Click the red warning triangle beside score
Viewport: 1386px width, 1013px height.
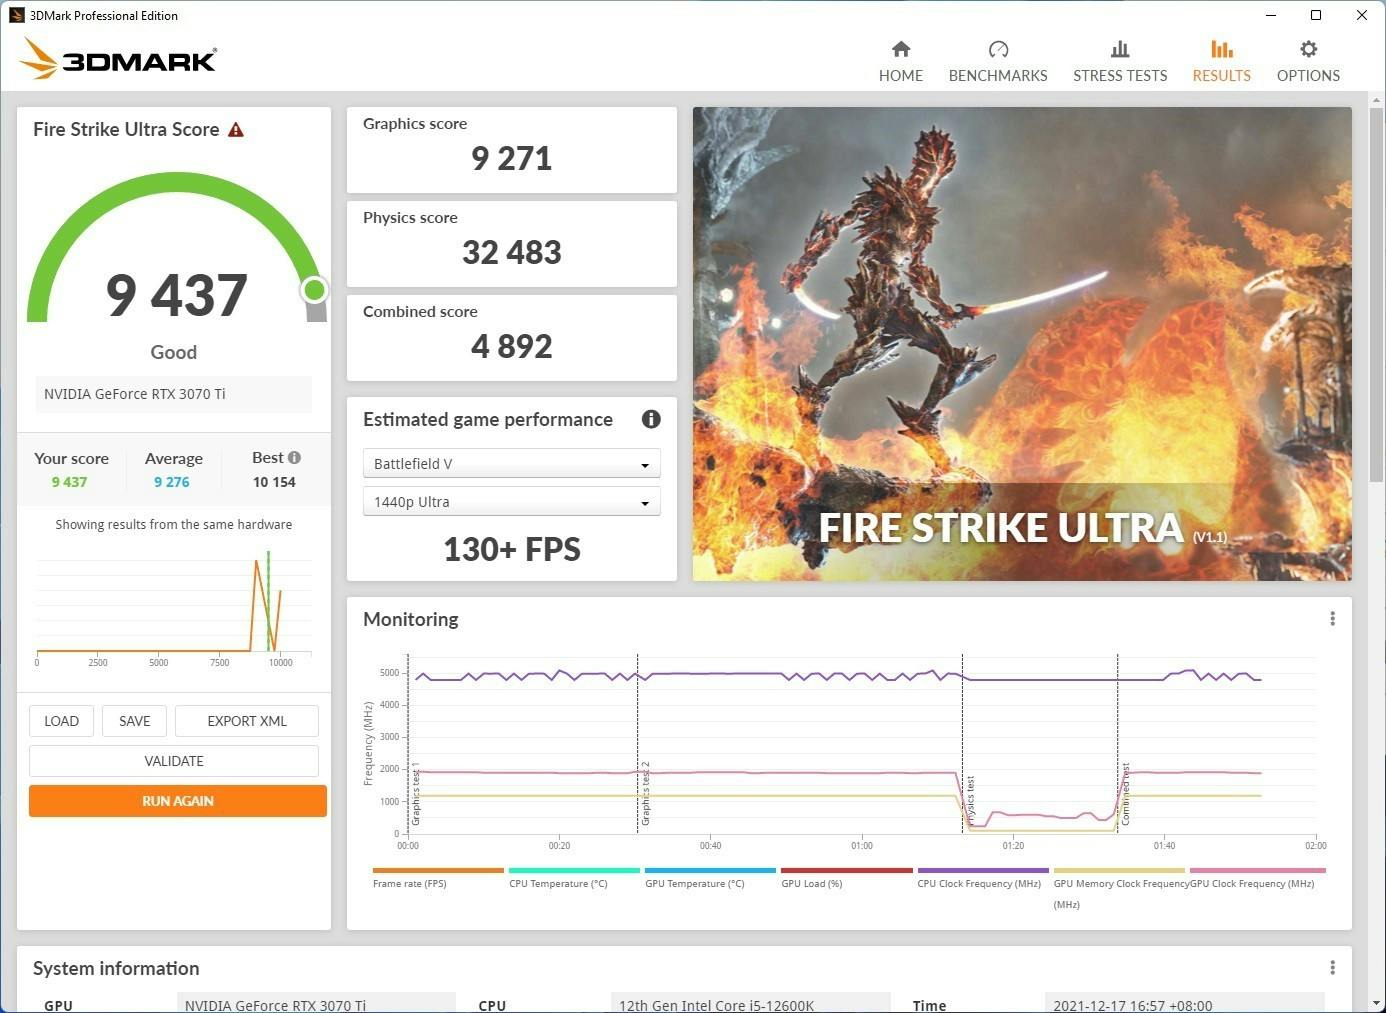pos(236,130)
